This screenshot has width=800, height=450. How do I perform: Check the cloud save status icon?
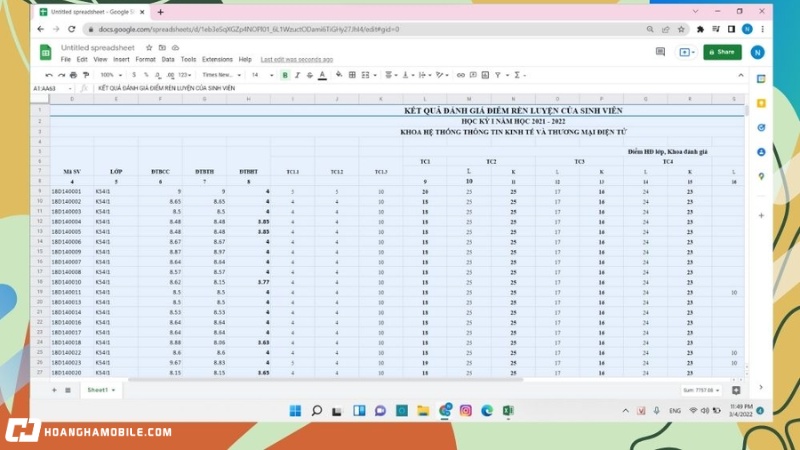[x=176, y=47]
